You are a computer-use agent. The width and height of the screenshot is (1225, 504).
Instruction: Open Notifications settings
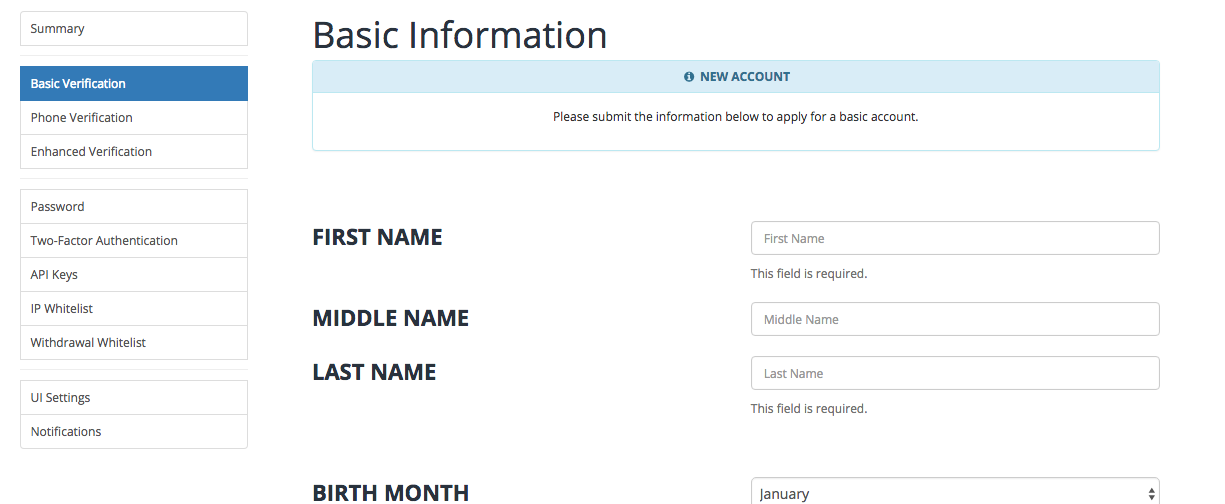[133, 432]
